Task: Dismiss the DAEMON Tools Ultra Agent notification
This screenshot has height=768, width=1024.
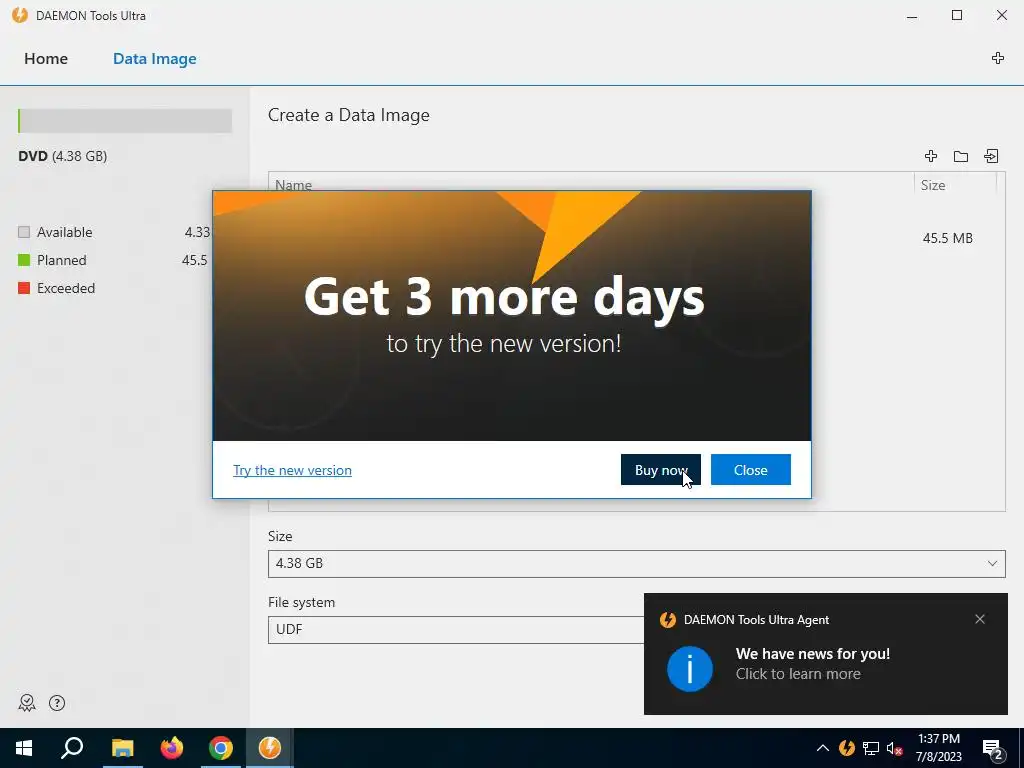Action: pyautogui.click(x=980, y=619)
